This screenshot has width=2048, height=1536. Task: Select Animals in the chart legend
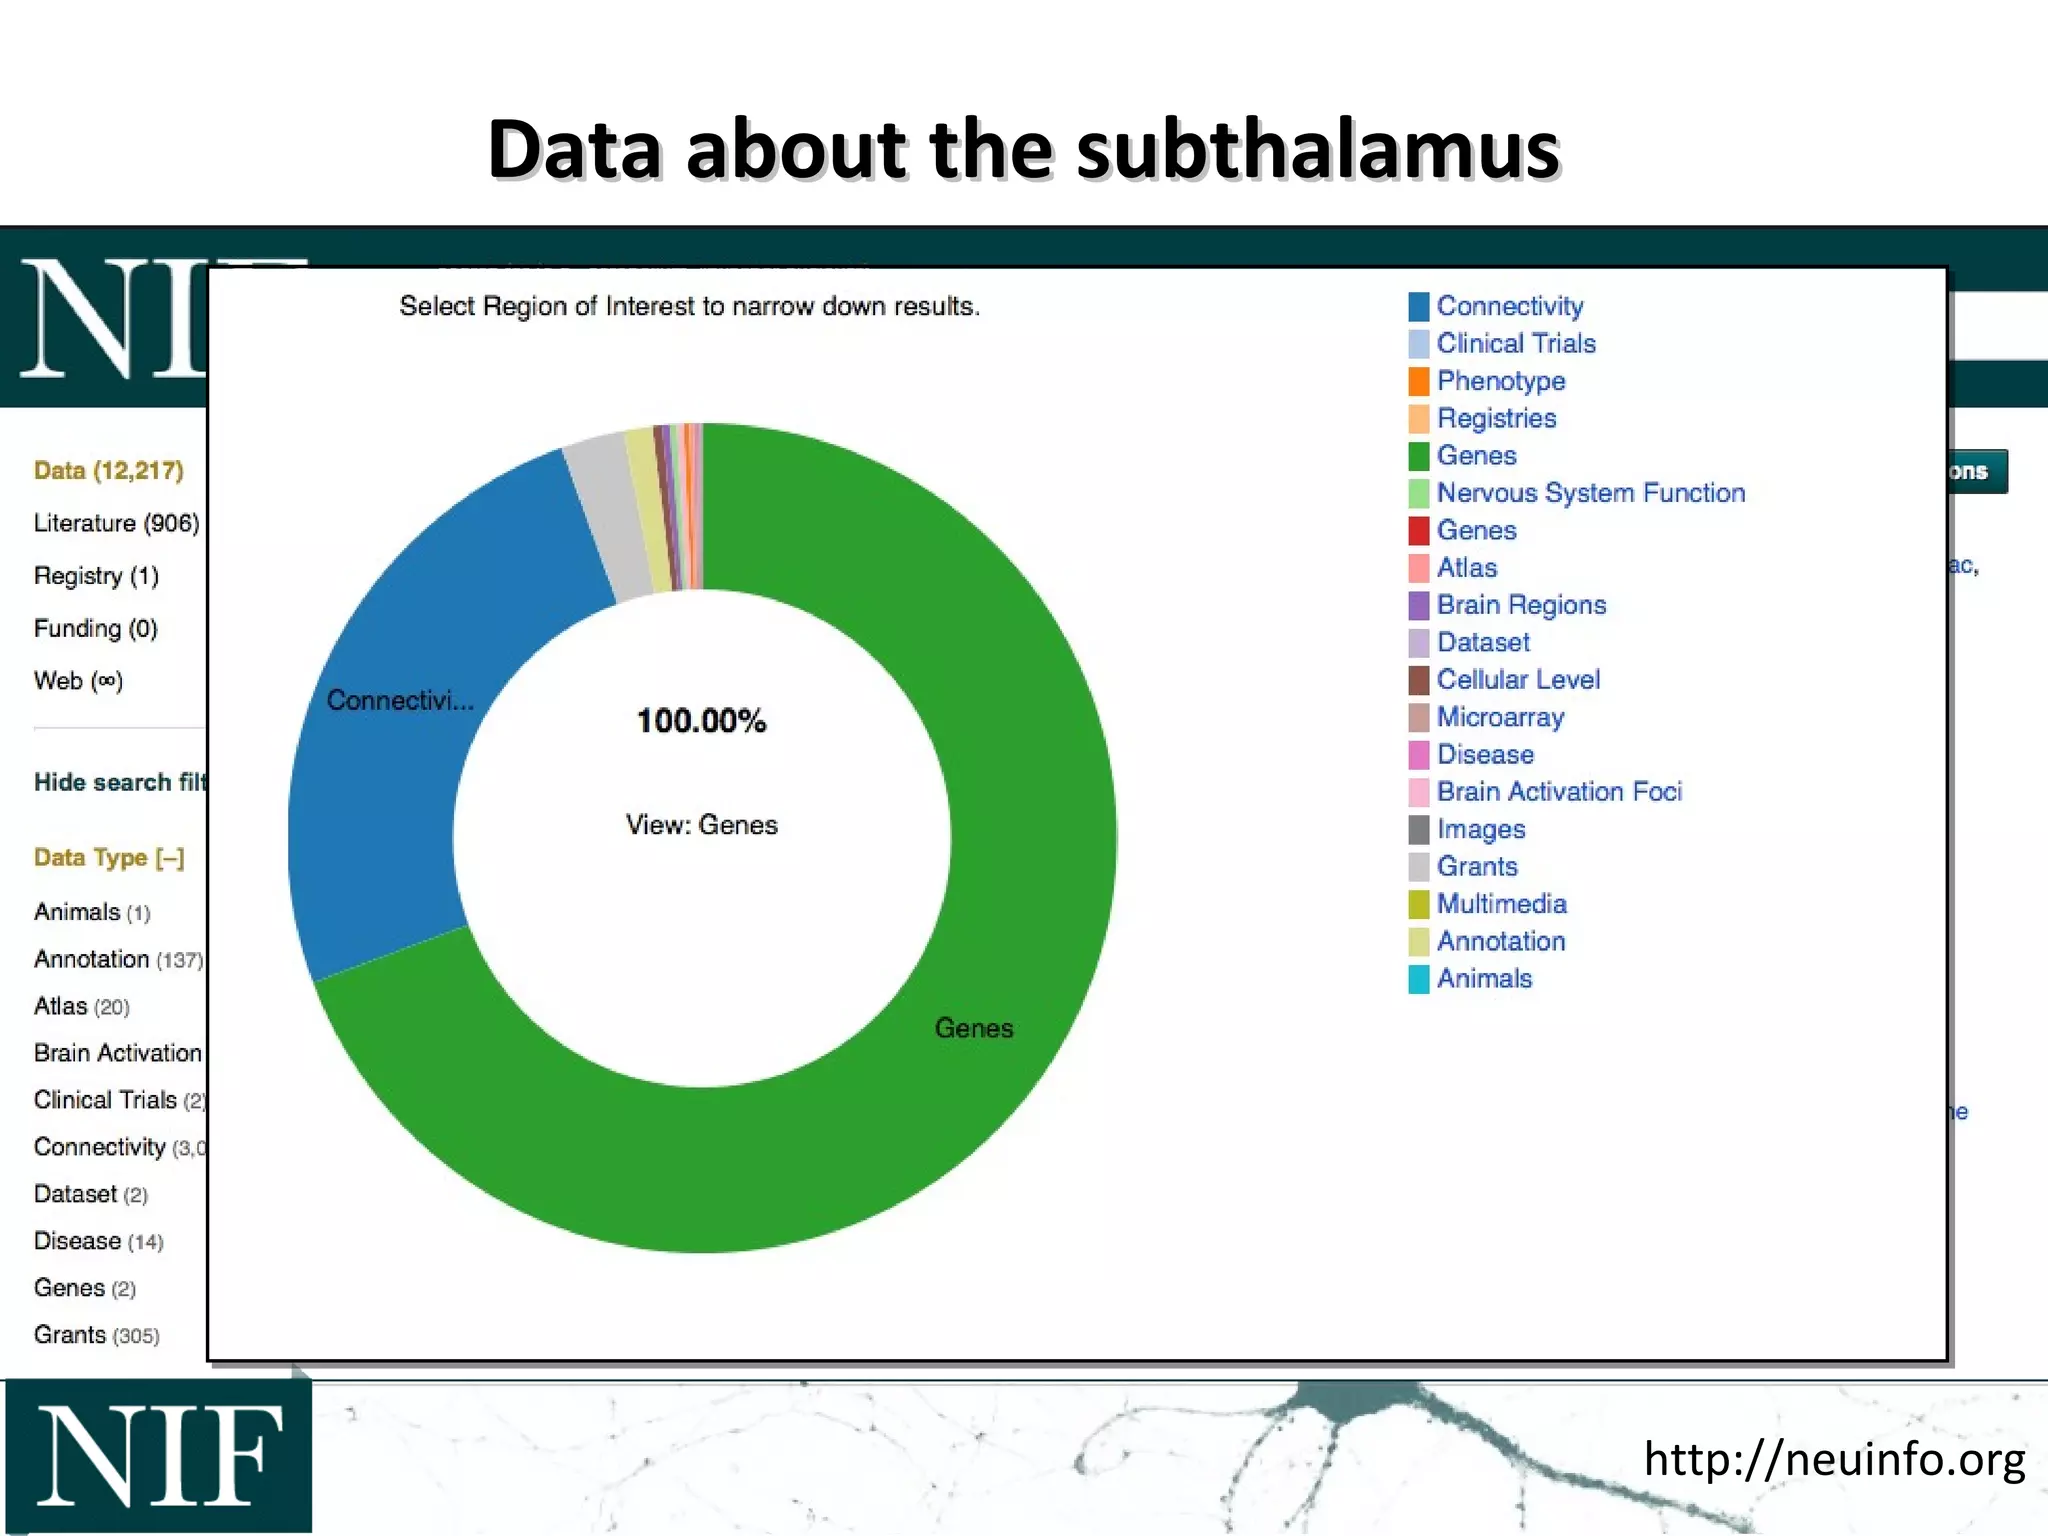click(x=1484, y=978)
